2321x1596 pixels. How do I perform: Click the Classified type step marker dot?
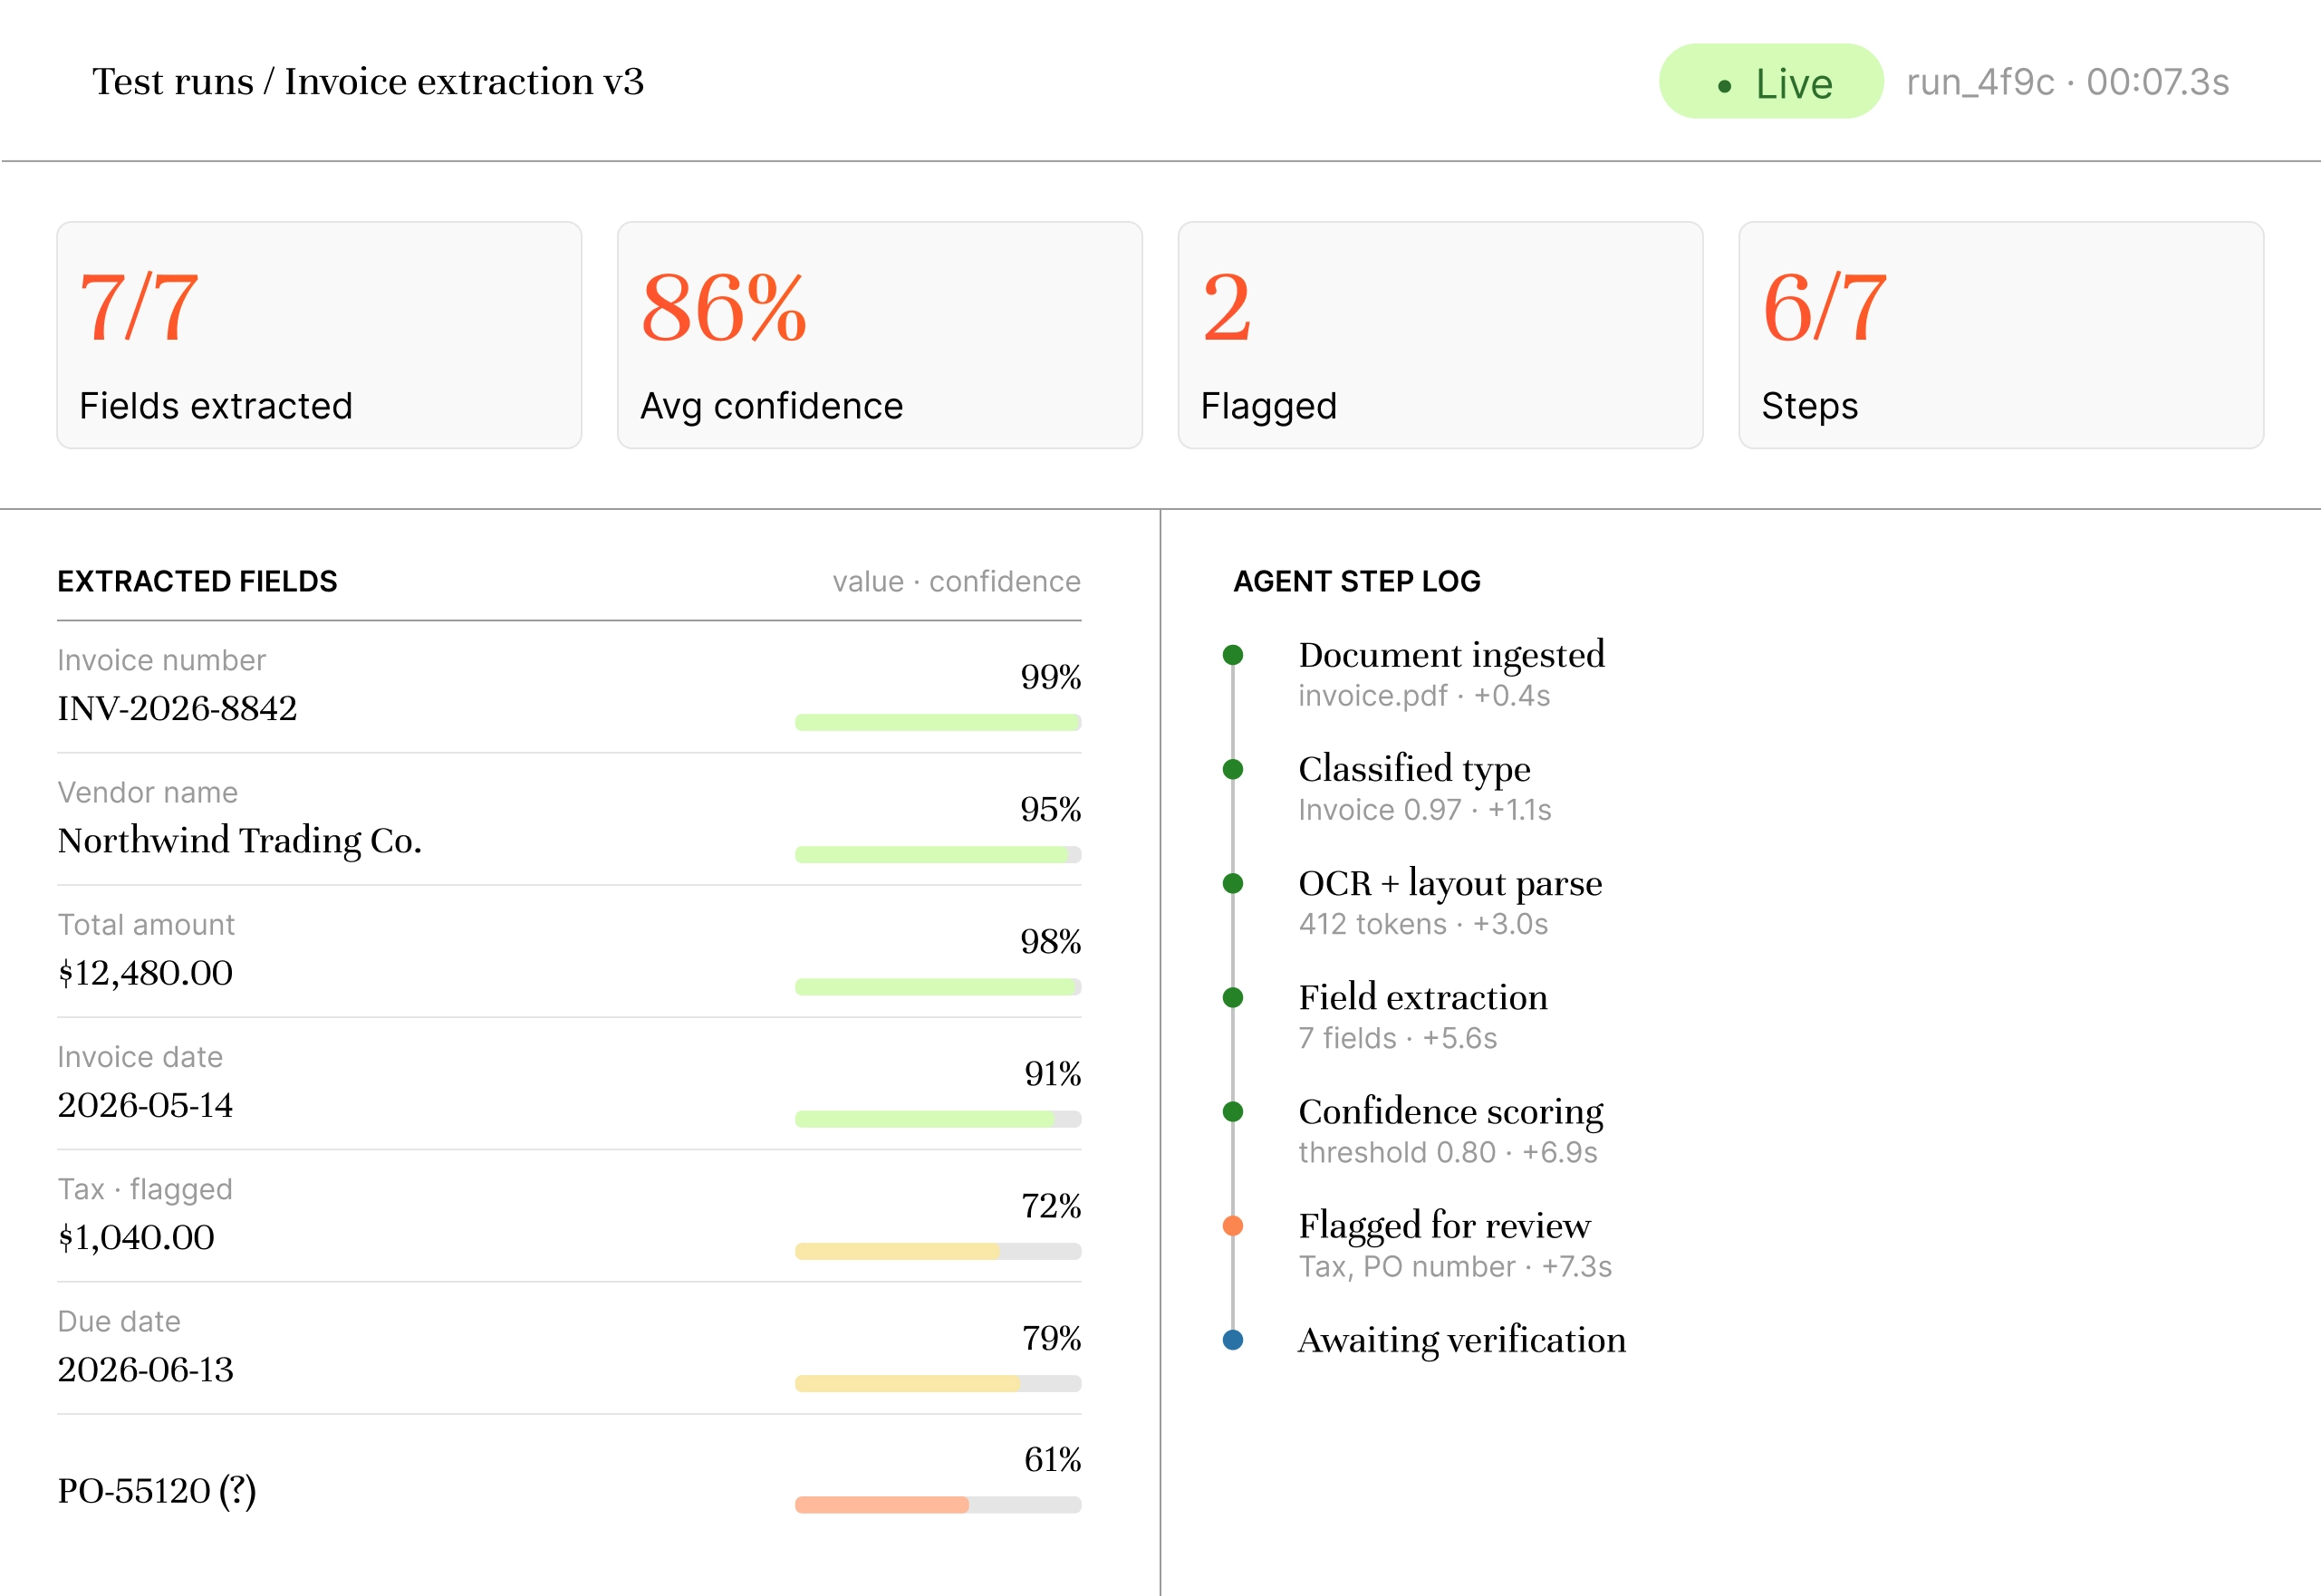[x=1233, y=769]
